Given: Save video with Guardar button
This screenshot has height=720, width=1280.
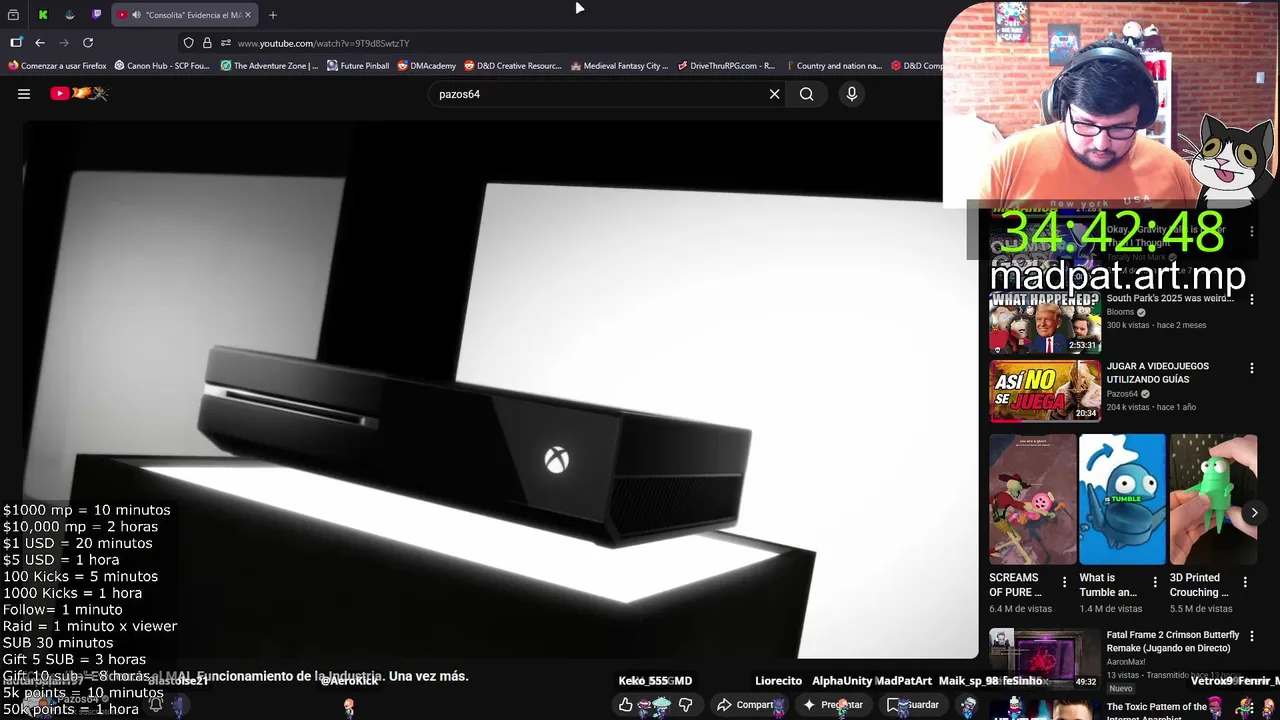Looking at the screenshot, I should click(914, 705).
